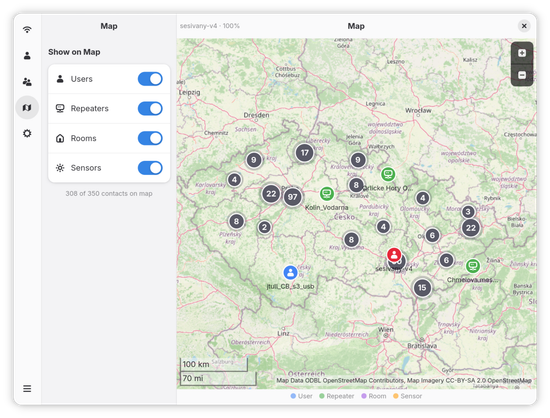550x418 pixels.
Task: Click the red sesivany-v4 user marker
Action: (394, 255)
